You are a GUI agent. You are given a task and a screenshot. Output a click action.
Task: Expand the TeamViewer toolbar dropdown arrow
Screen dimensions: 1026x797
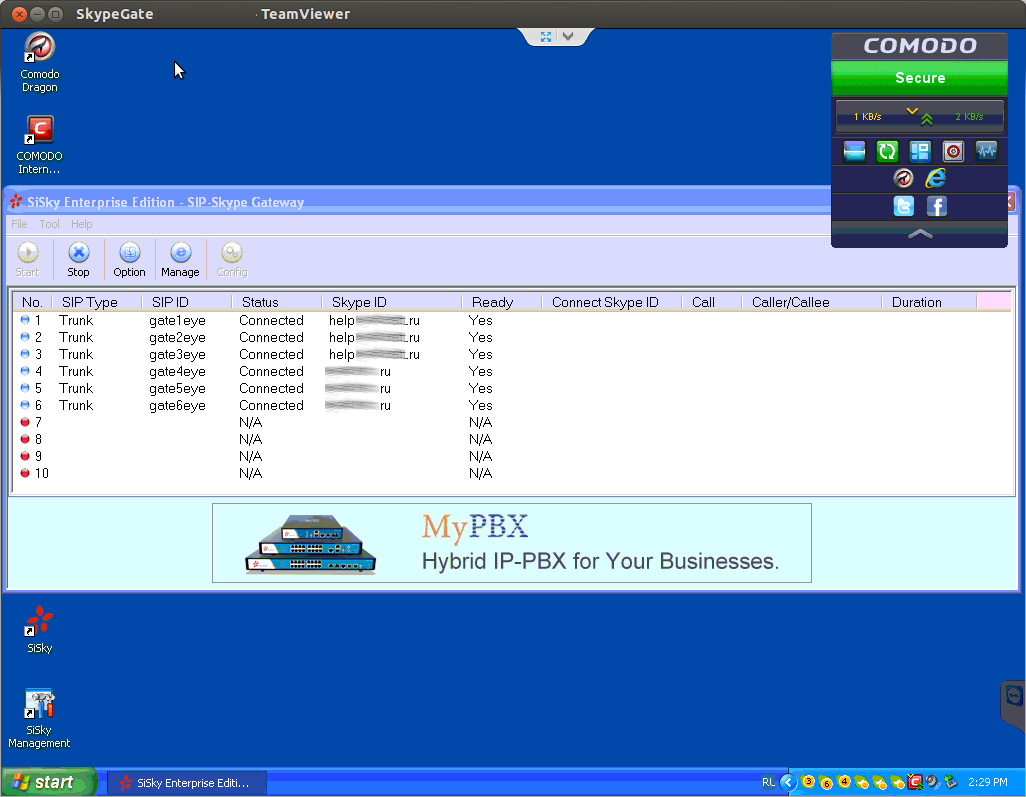[568, 37]
